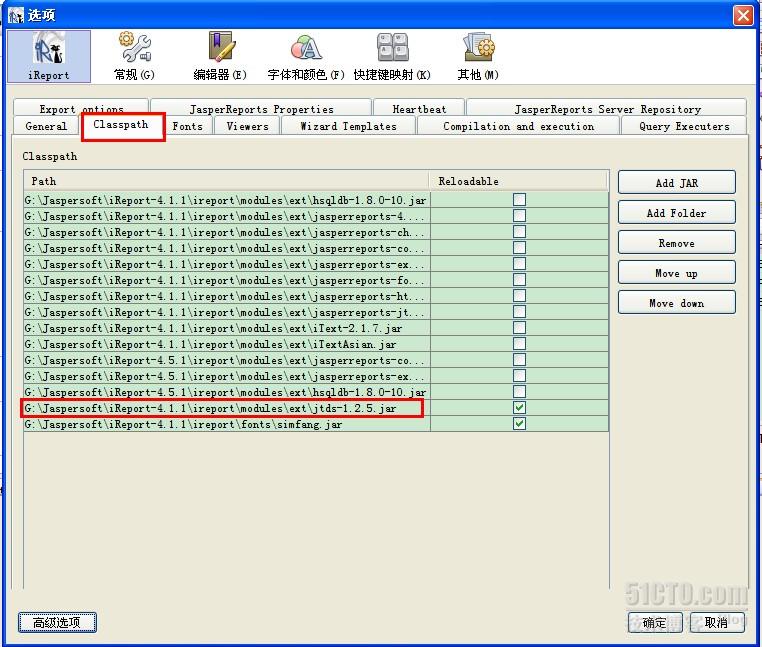Toggle Reloadable for jasperreports-ht... row
762x647 pixels.
click(520, 296)
